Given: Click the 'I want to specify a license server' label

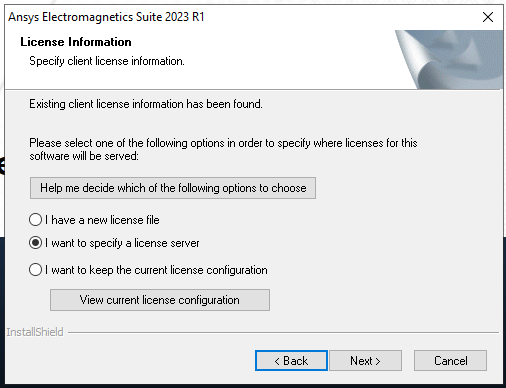Looking at the screenshot, I should [122, 243].
